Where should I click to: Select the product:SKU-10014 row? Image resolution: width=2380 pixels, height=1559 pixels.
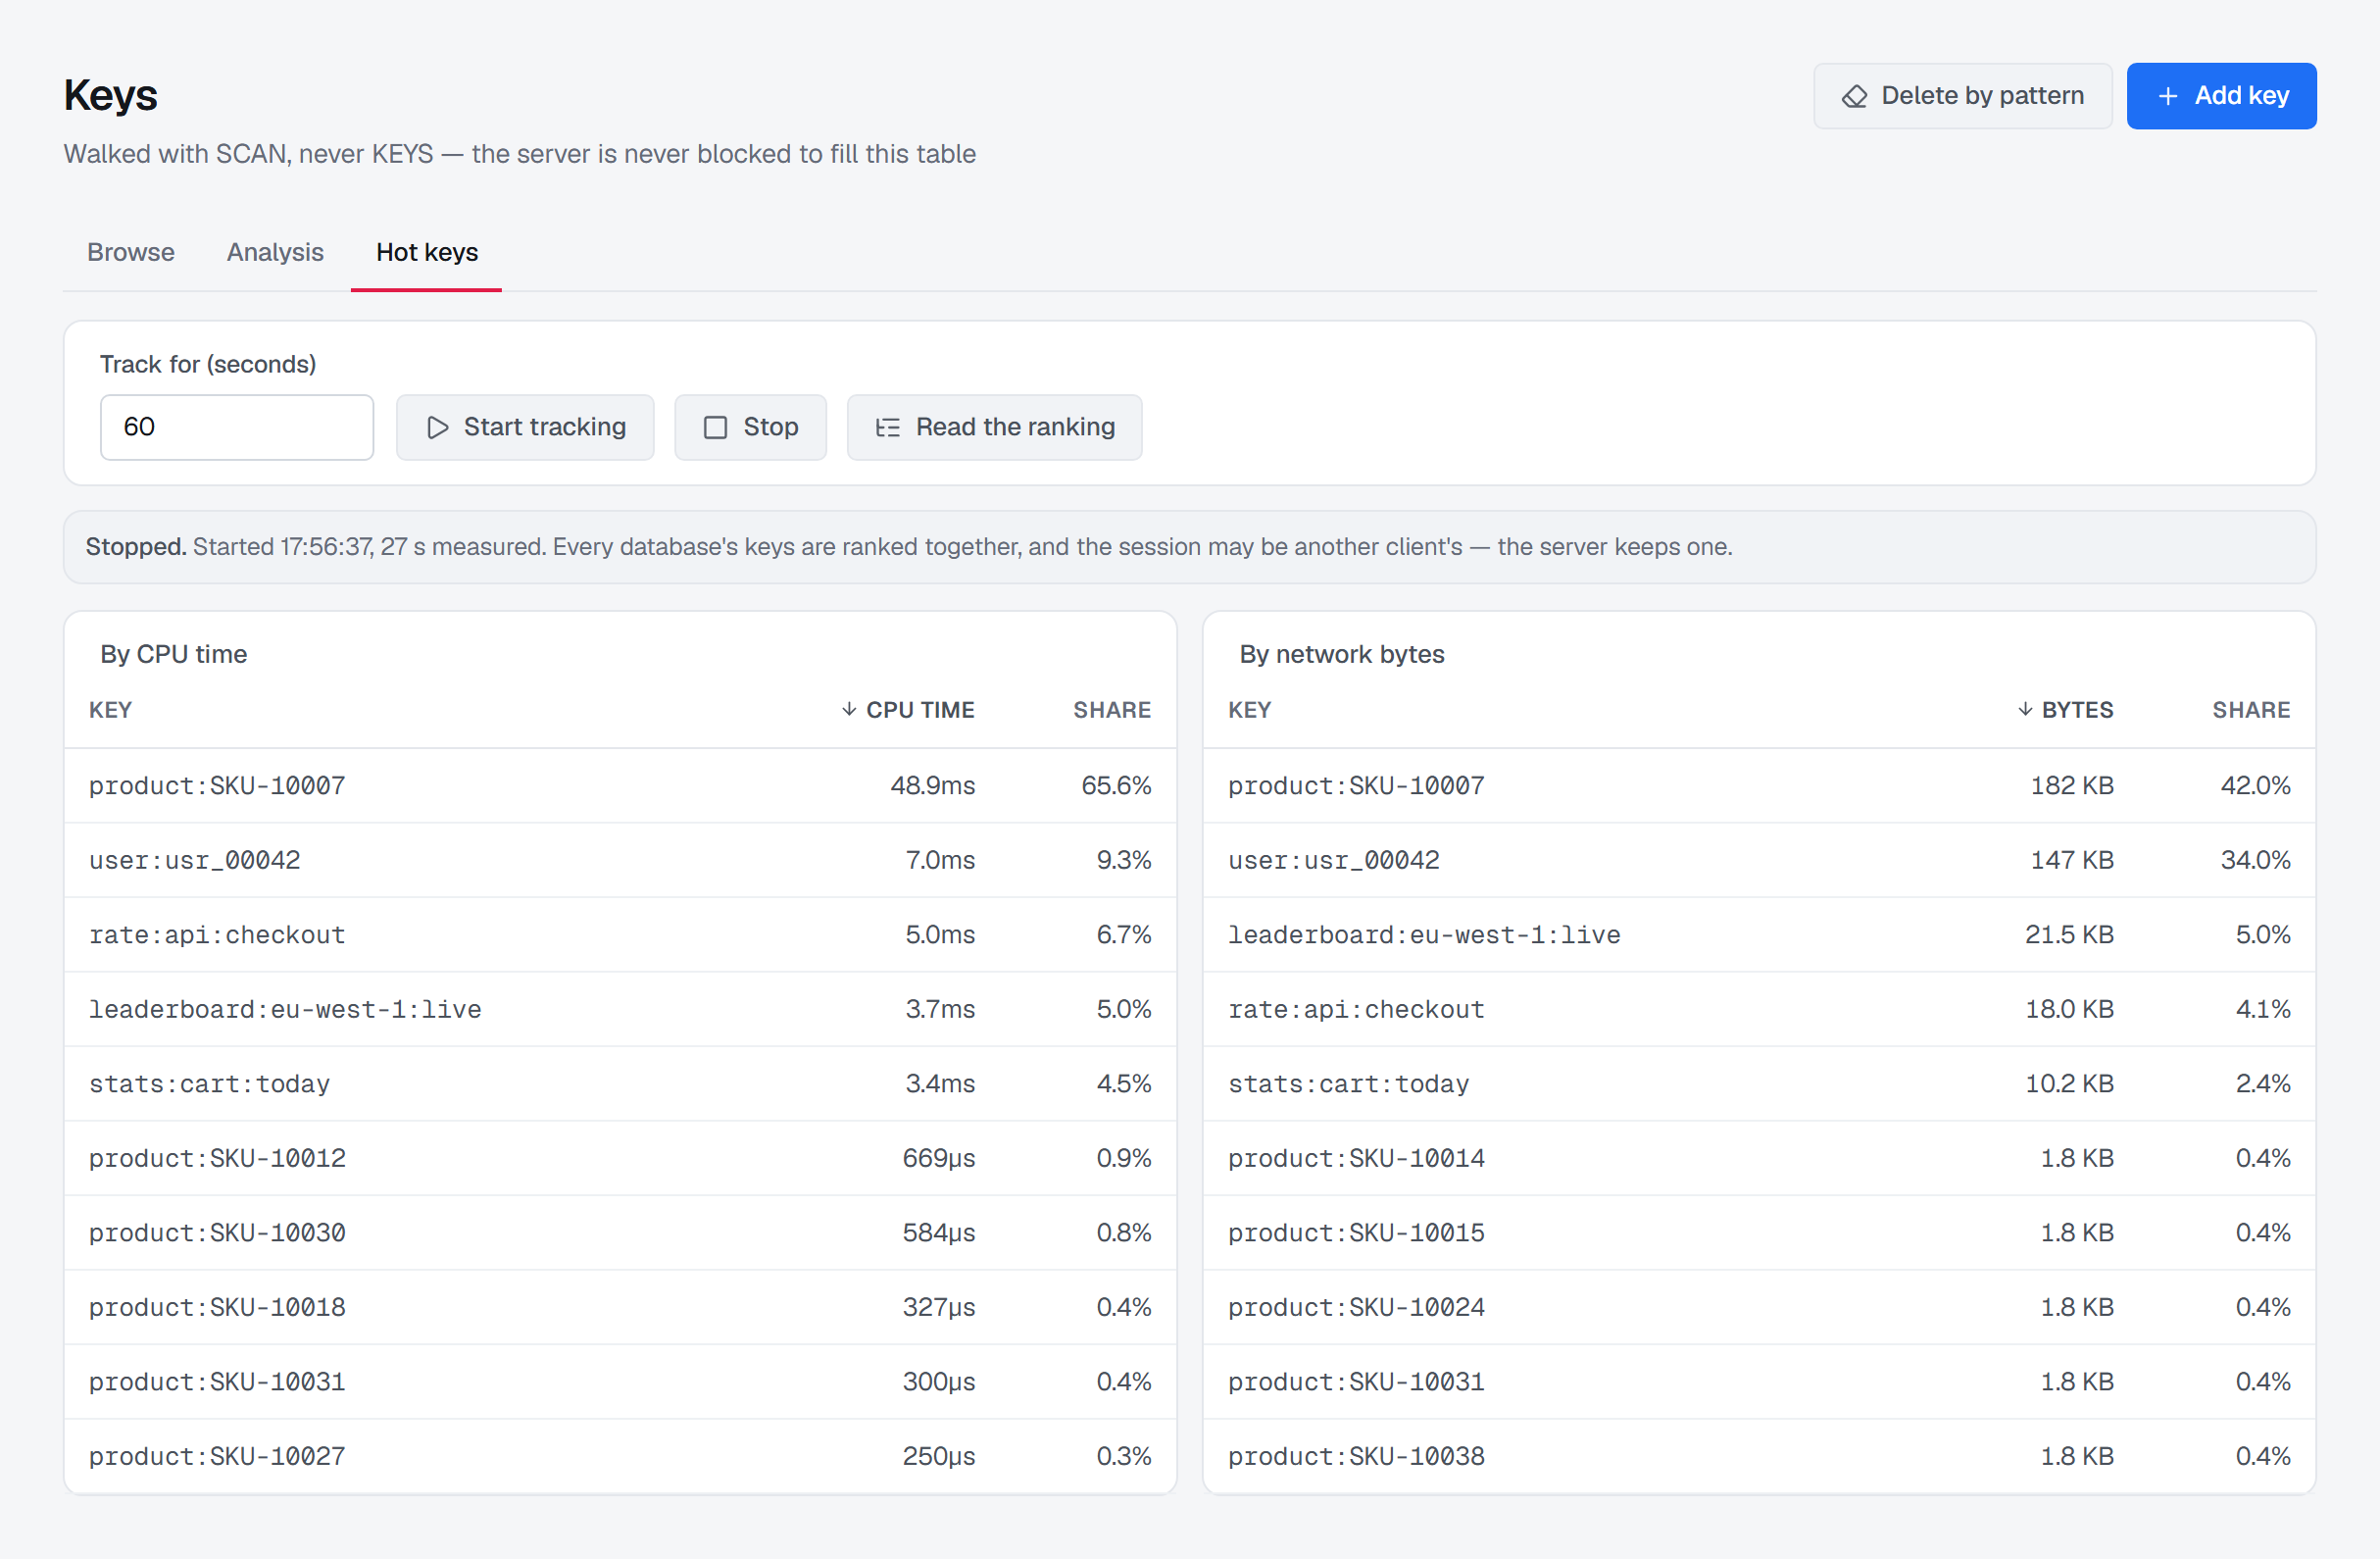1759,1158
